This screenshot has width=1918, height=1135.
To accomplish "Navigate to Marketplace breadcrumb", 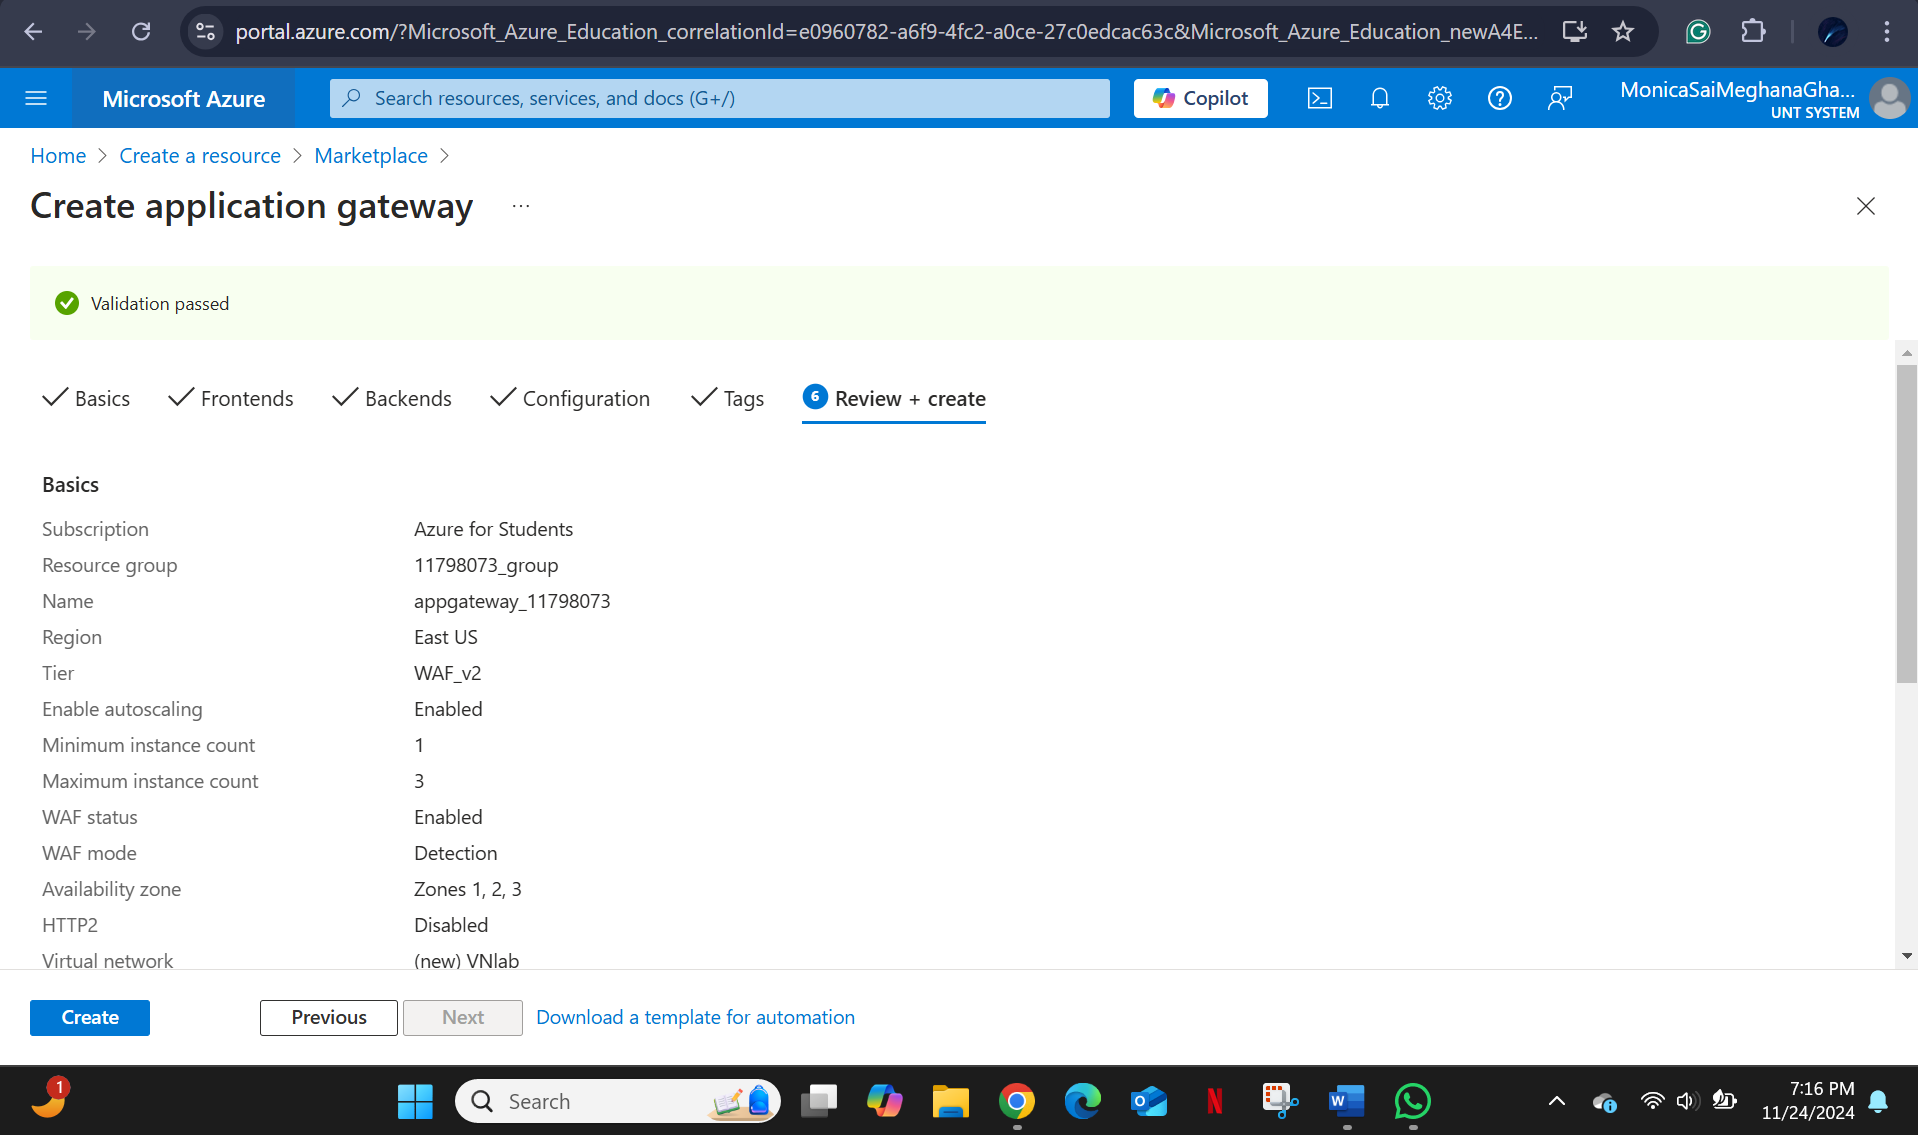I will click(x=371, y=156).
